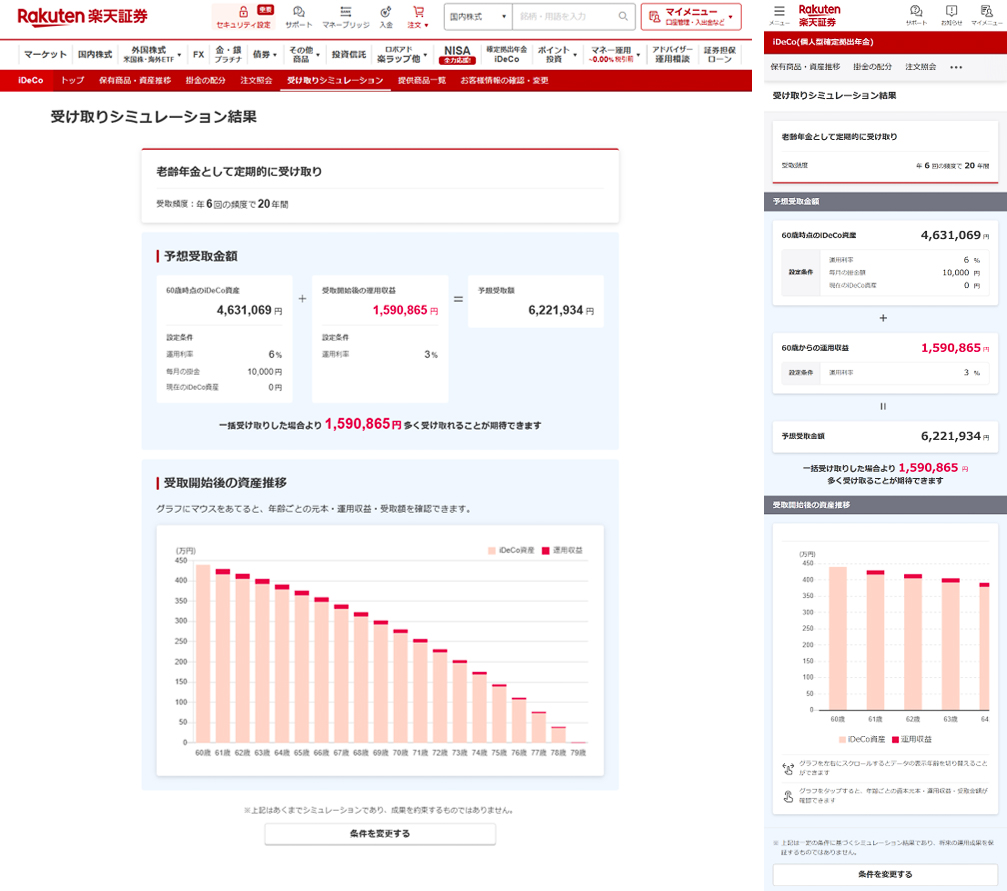This screenshot has width=1007, height=891.
Task: Open the 証券担保ローン link
Action: point(720,55)
